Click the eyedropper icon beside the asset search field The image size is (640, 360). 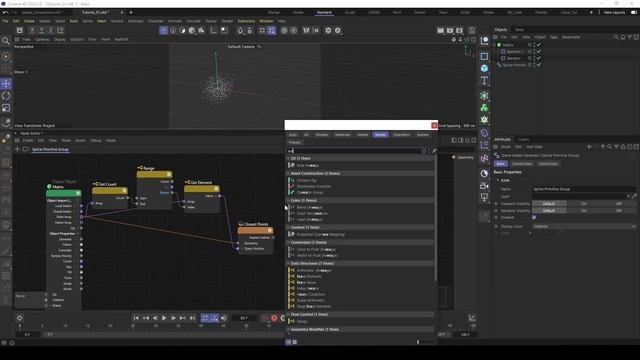coord(433,151)
